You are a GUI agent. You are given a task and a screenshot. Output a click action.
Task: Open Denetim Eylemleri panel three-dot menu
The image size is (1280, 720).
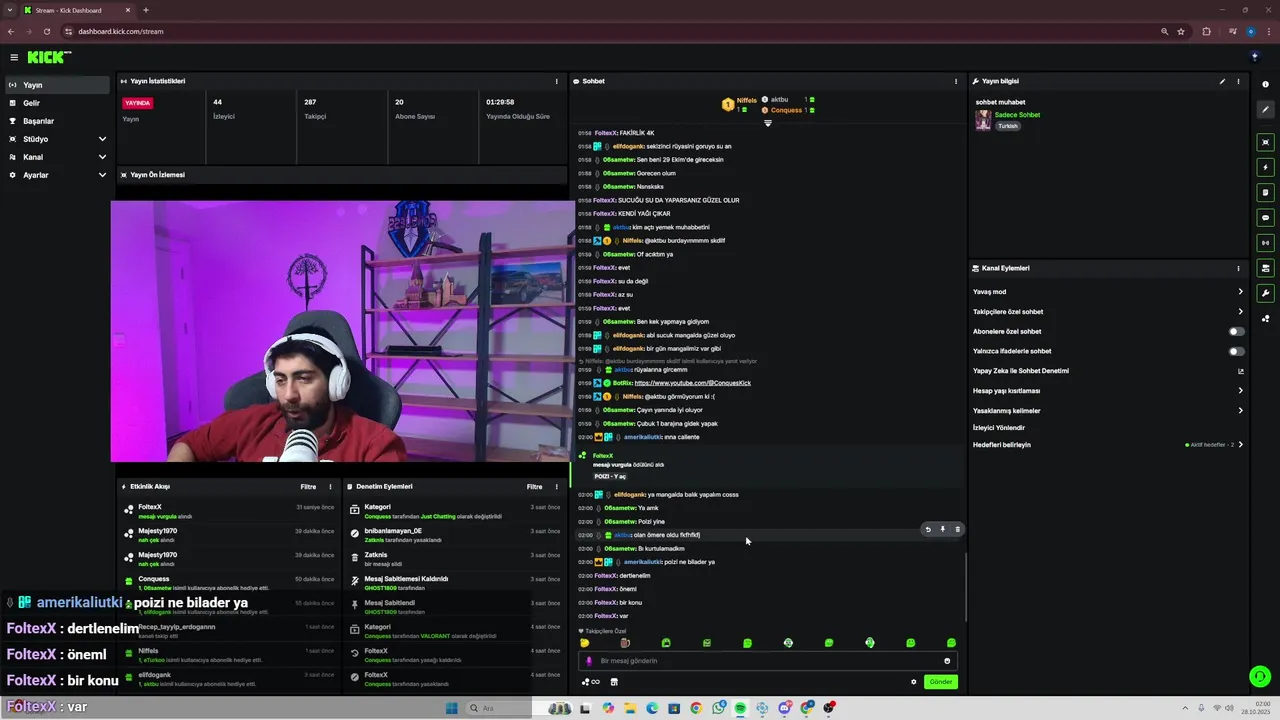pos(557,487)
